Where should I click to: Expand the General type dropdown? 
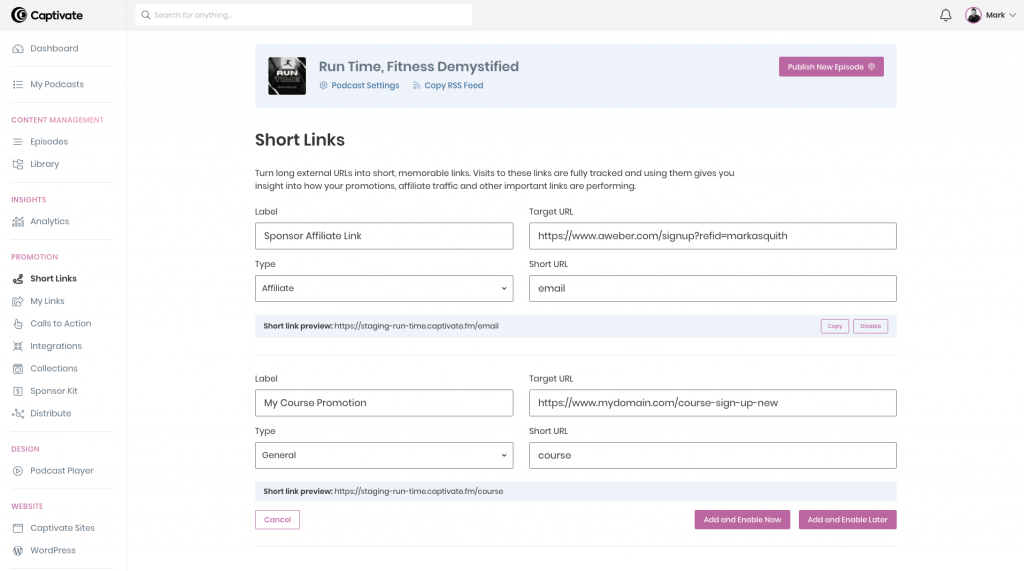(x=385, y=455)
